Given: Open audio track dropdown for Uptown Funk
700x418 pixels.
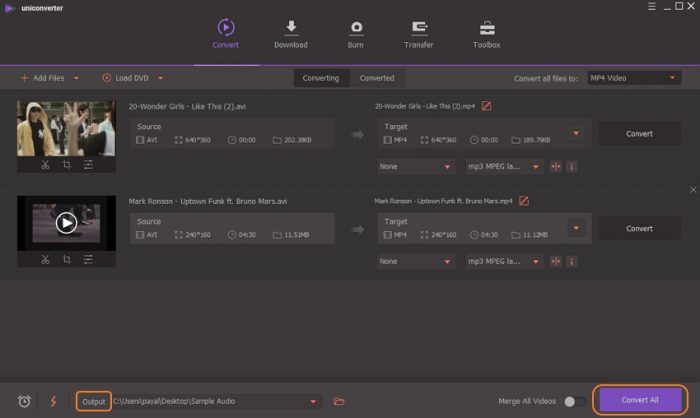Looking at the screenshot, I should point(504,261).
